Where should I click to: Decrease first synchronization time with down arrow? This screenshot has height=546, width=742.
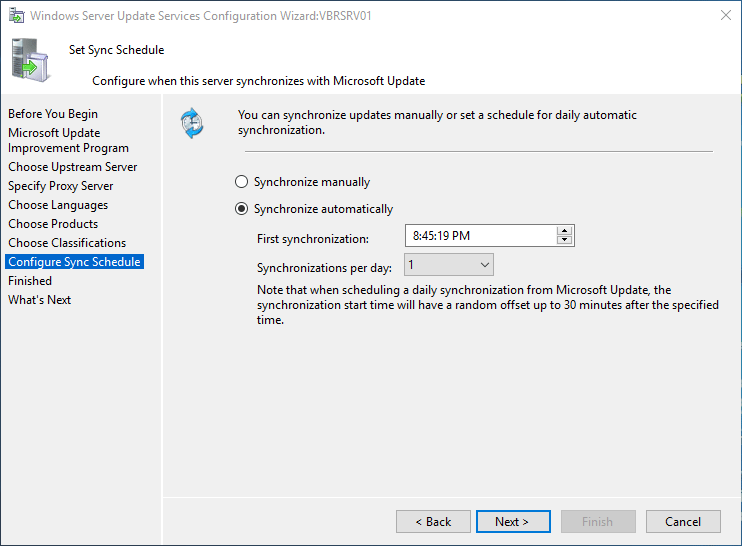565,241
